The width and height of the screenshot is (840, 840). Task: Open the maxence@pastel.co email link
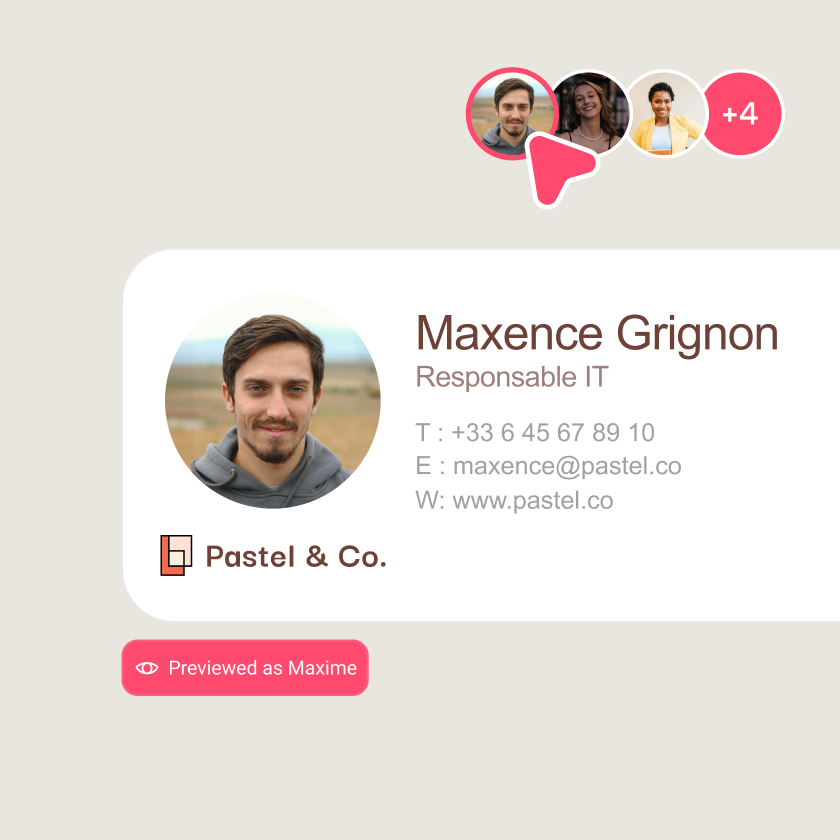[567, 466]
